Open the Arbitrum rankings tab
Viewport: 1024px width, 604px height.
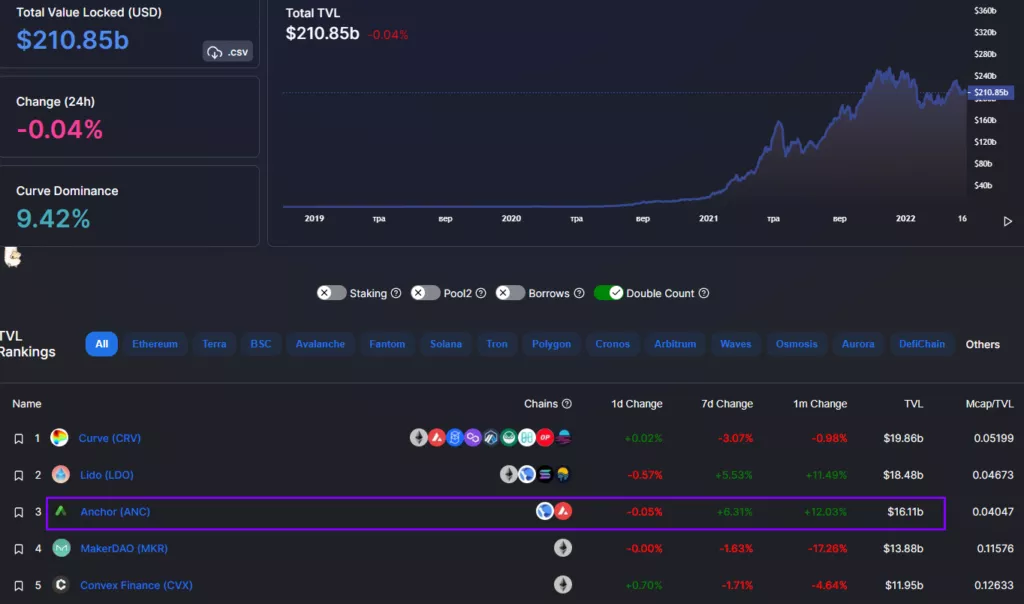pos(675,344)
